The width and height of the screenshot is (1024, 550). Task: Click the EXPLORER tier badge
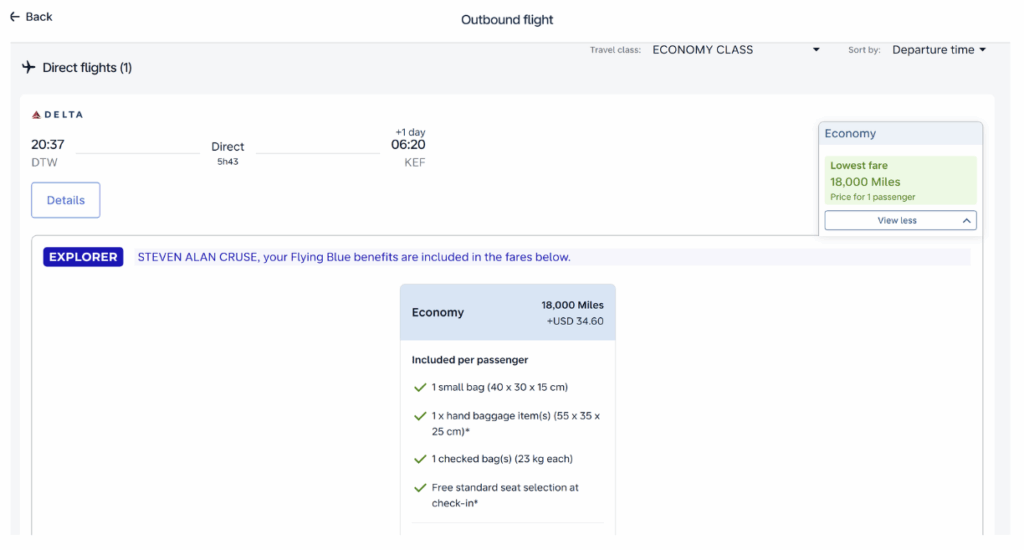pos(83,257)
